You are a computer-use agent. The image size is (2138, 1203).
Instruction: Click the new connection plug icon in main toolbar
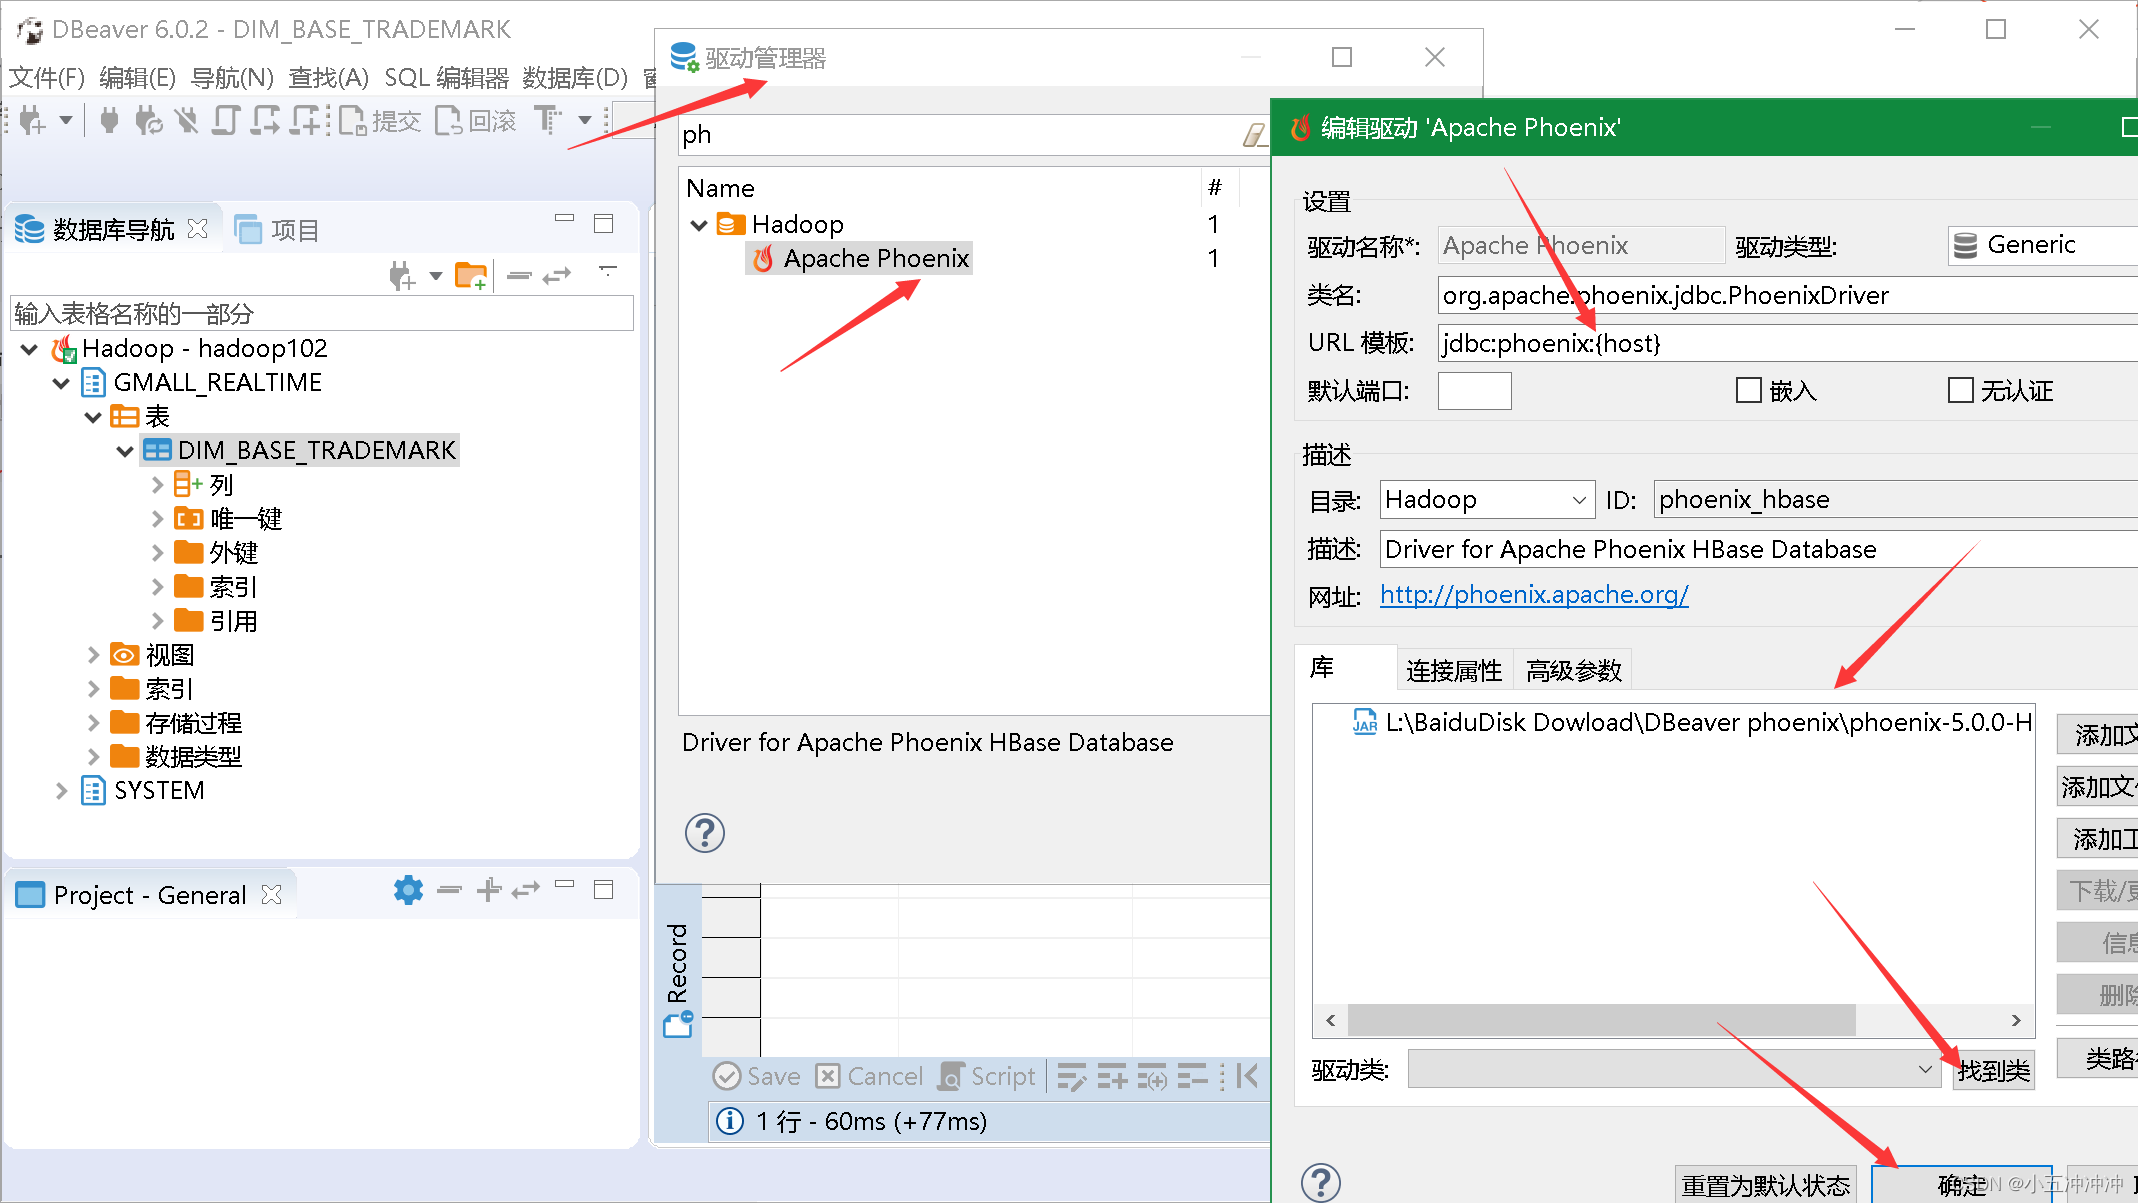click(32, 121)
